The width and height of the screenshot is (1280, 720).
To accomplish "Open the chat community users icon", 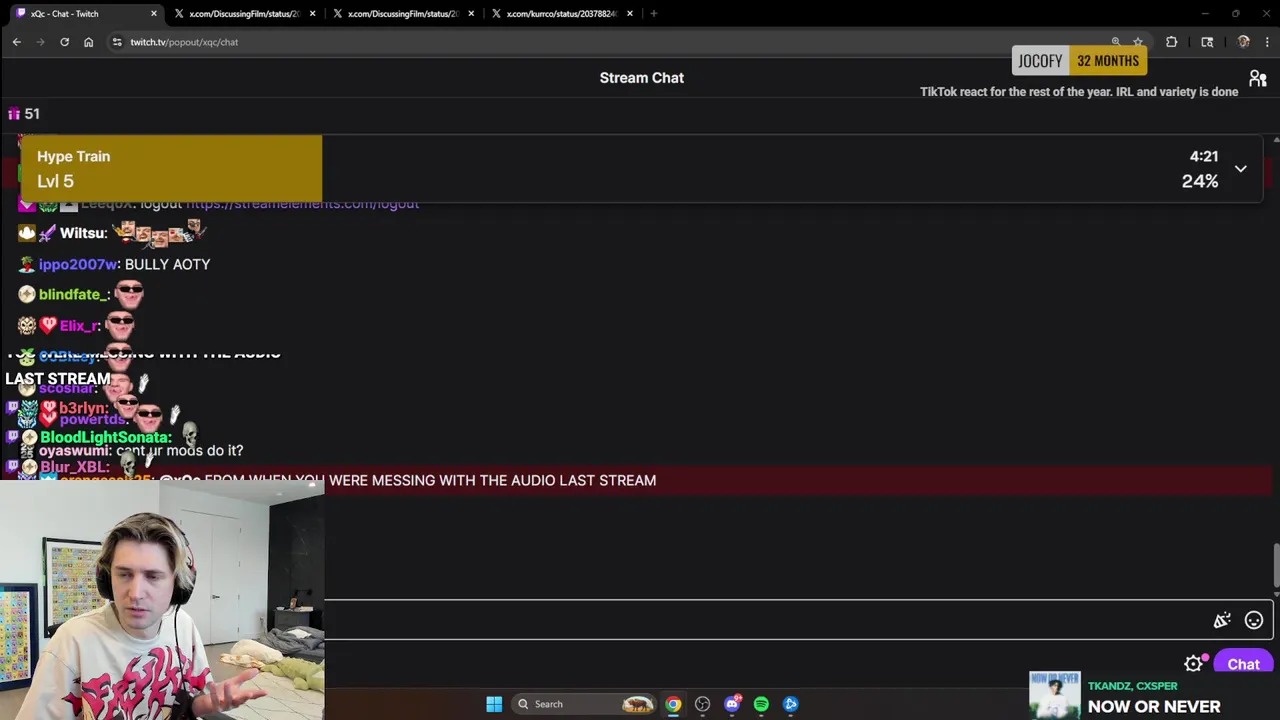I will point(1257,78).
